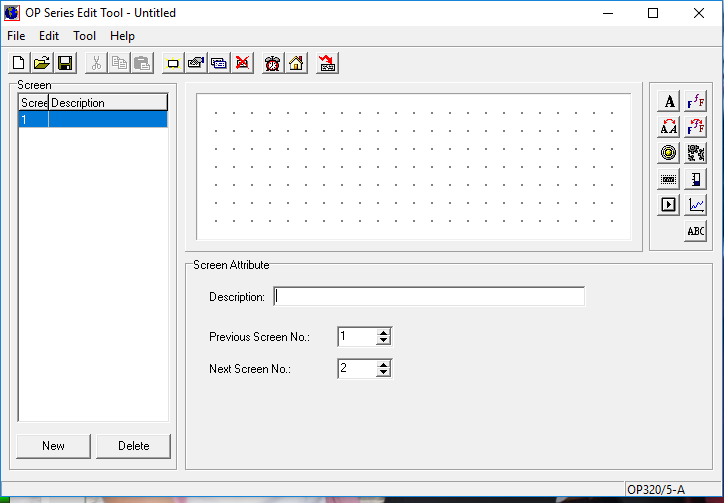
Task: Click the alarm clock toolbar icon
Action: coord(273,63)
